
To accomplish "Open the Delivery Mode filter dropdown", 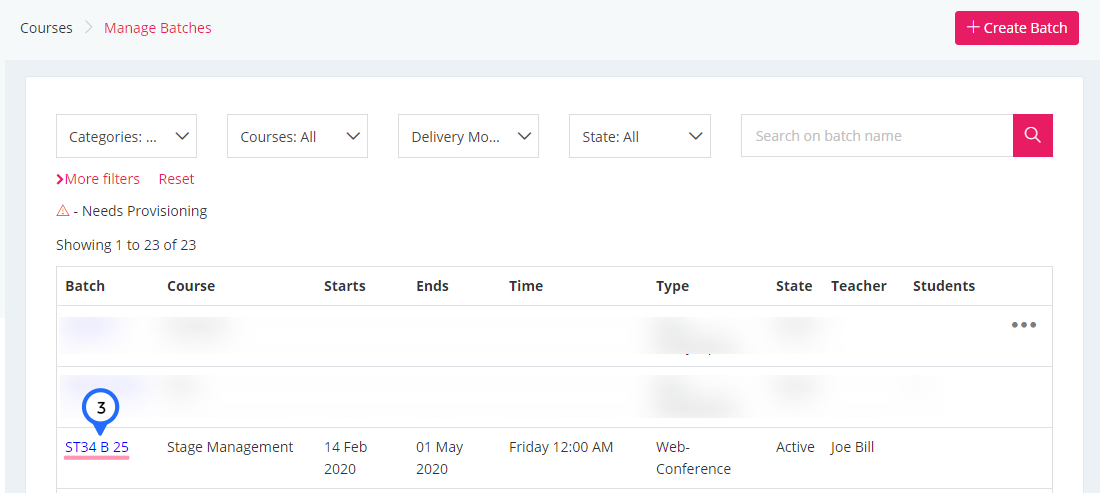I will coord(468,136).
